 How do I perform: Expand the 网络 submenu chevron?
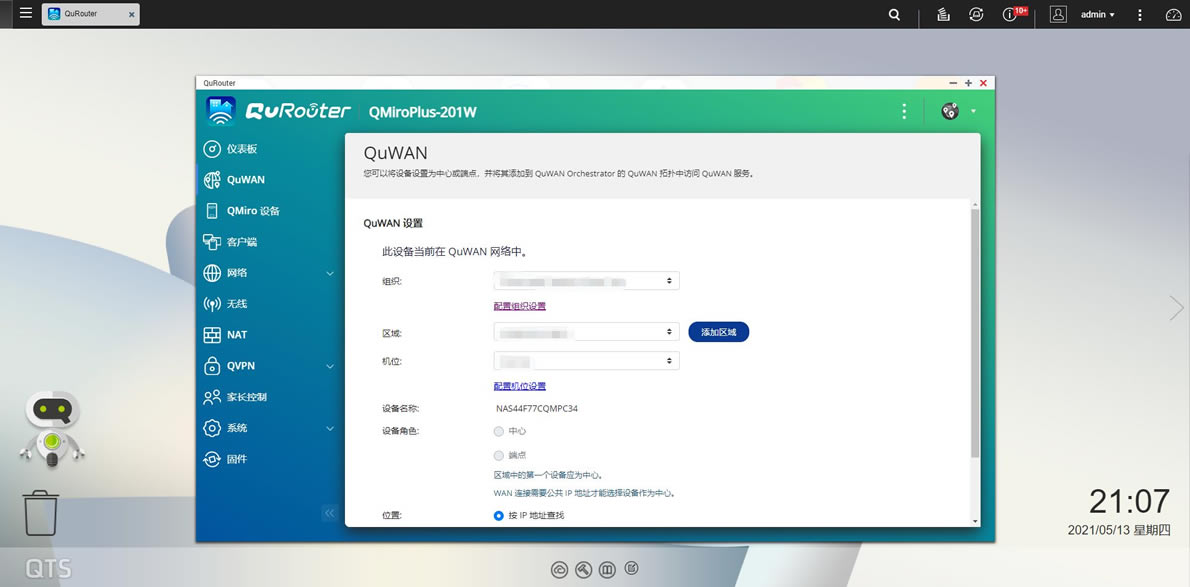point(329,273)
